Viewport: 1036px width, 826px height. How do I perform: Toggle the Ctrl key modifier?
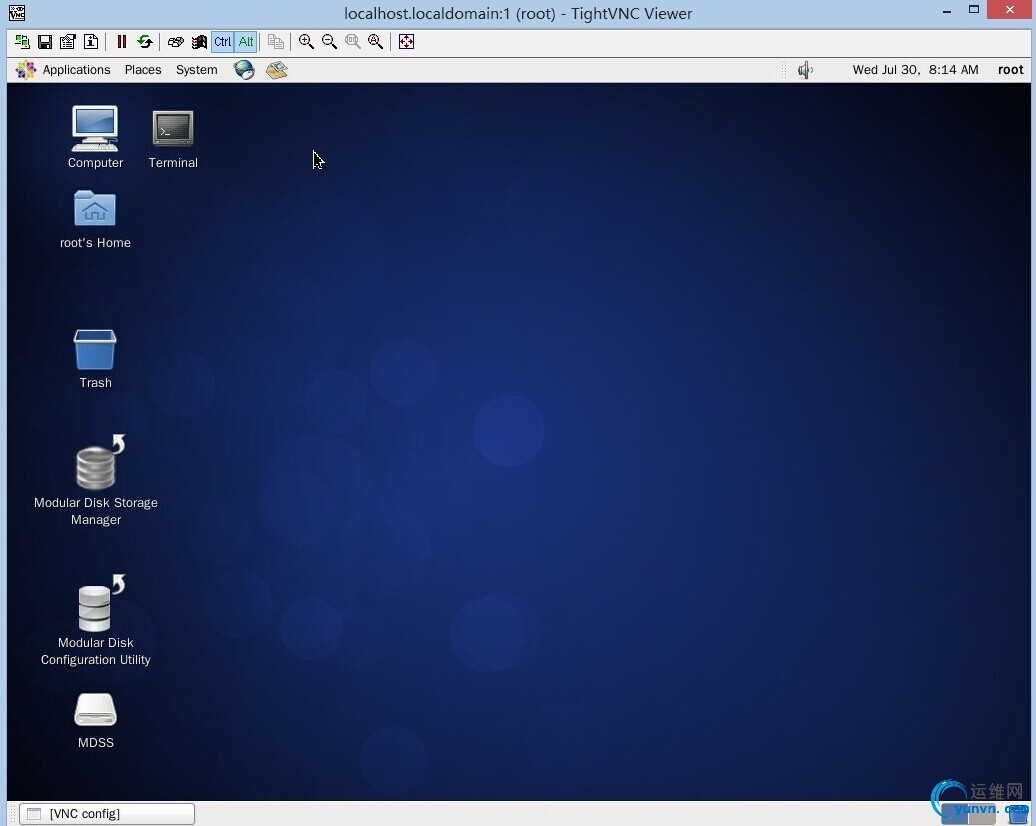tap(223, 42)
